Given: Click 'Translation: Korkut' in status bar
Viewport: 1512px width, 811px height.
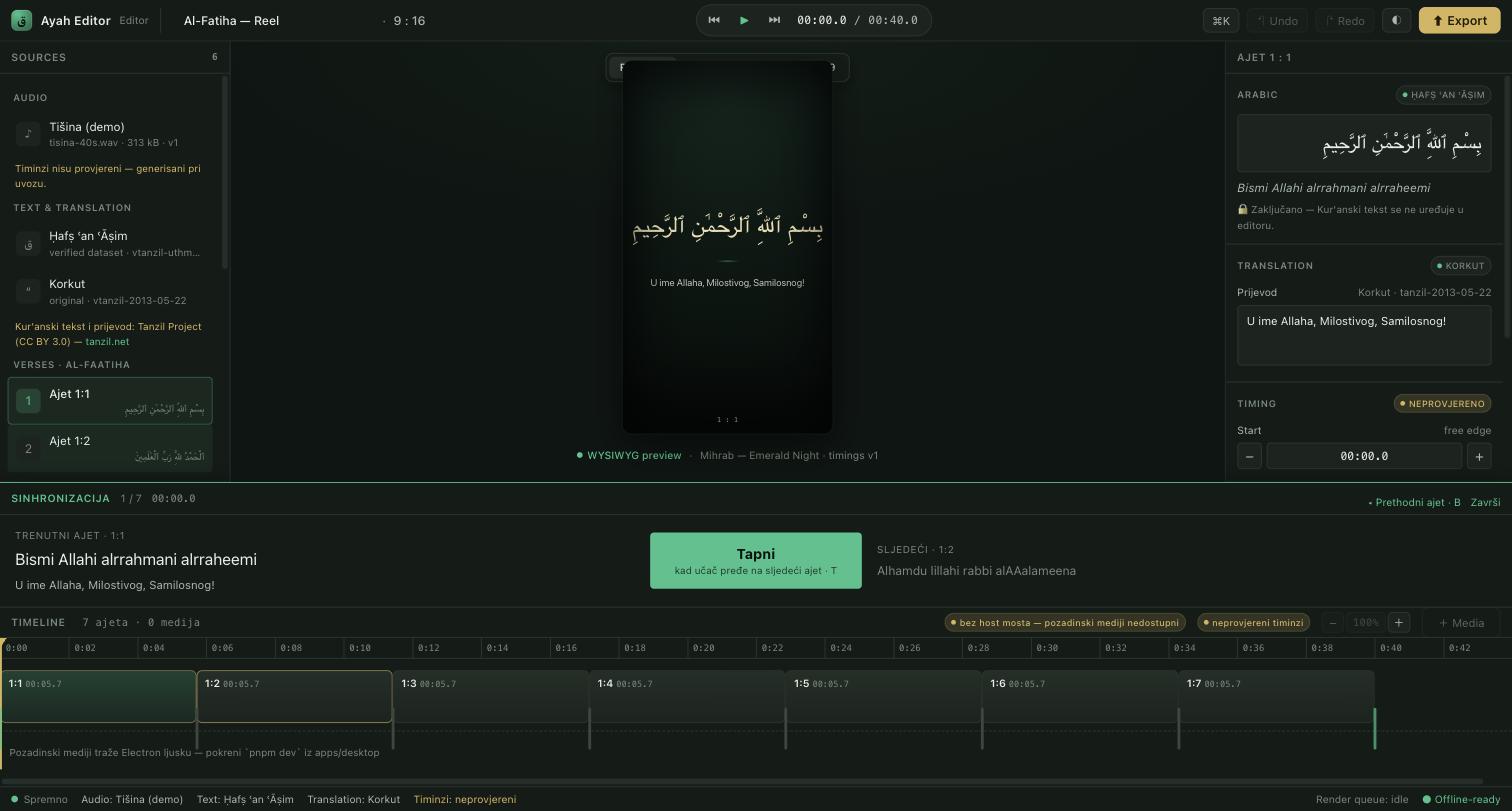Looking at the screenshot, I should (353, 799).
